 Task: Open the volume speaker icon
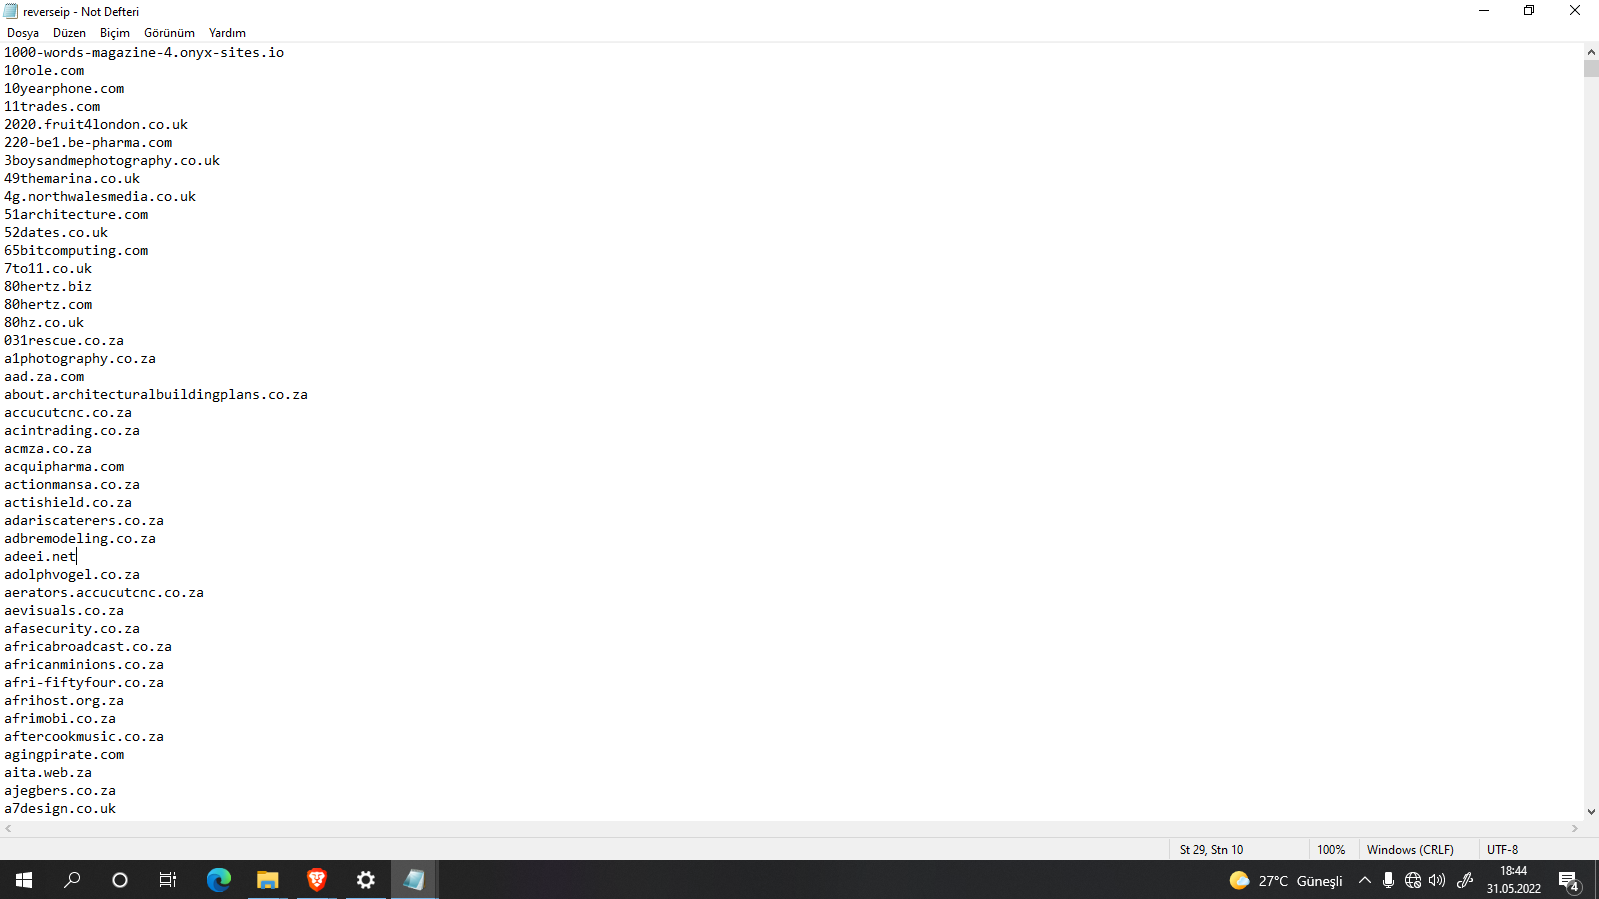[1437, 881]
